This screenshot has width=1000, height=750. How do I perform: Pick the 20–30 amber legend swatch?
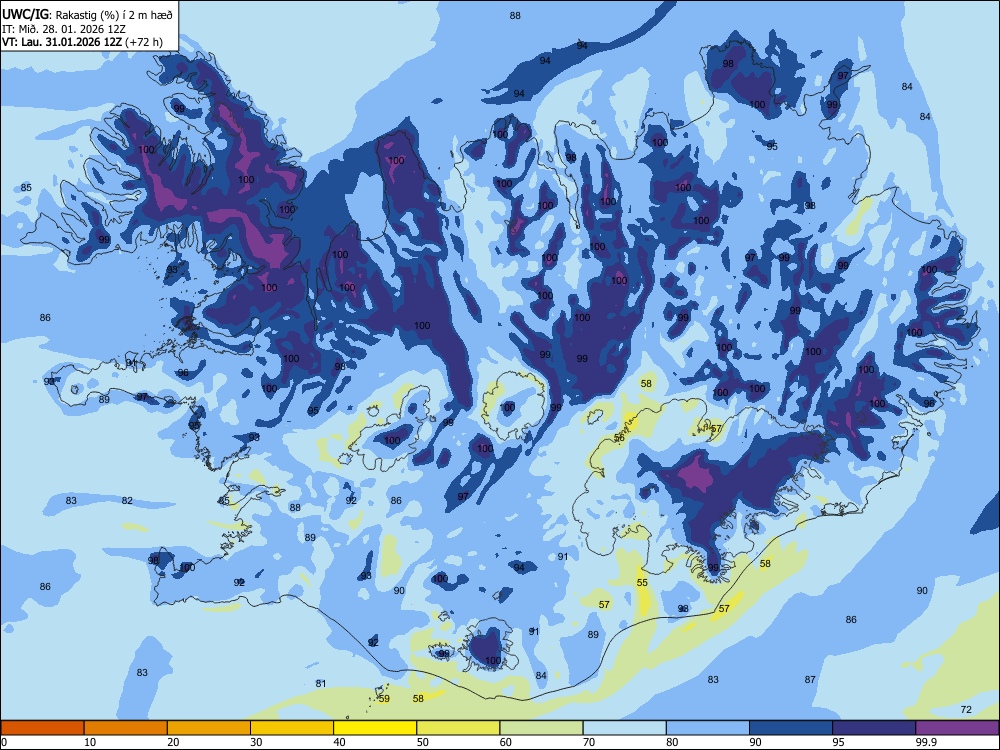tap(209, 728)
